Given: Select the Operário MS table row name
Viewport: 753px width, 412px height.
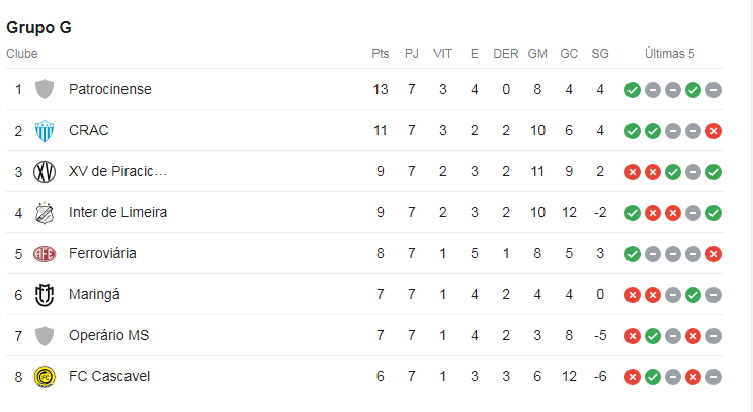Looking at the screenshot, I should click(x=109, y=335).
